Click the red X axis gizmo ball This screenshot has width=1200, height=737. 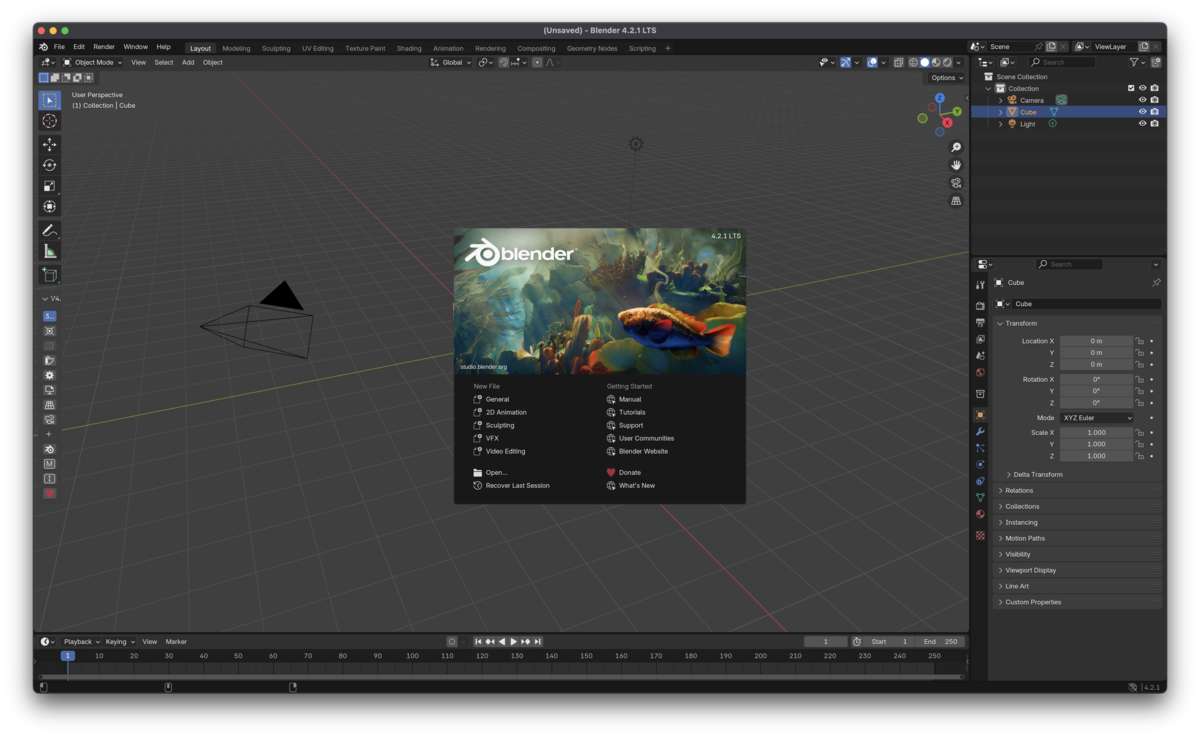[947, 122]
